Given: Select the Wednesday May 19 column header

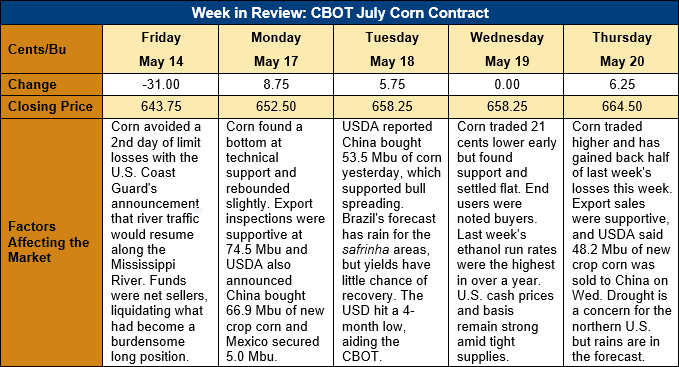Looking at the screenshot, I should (506, 49).
